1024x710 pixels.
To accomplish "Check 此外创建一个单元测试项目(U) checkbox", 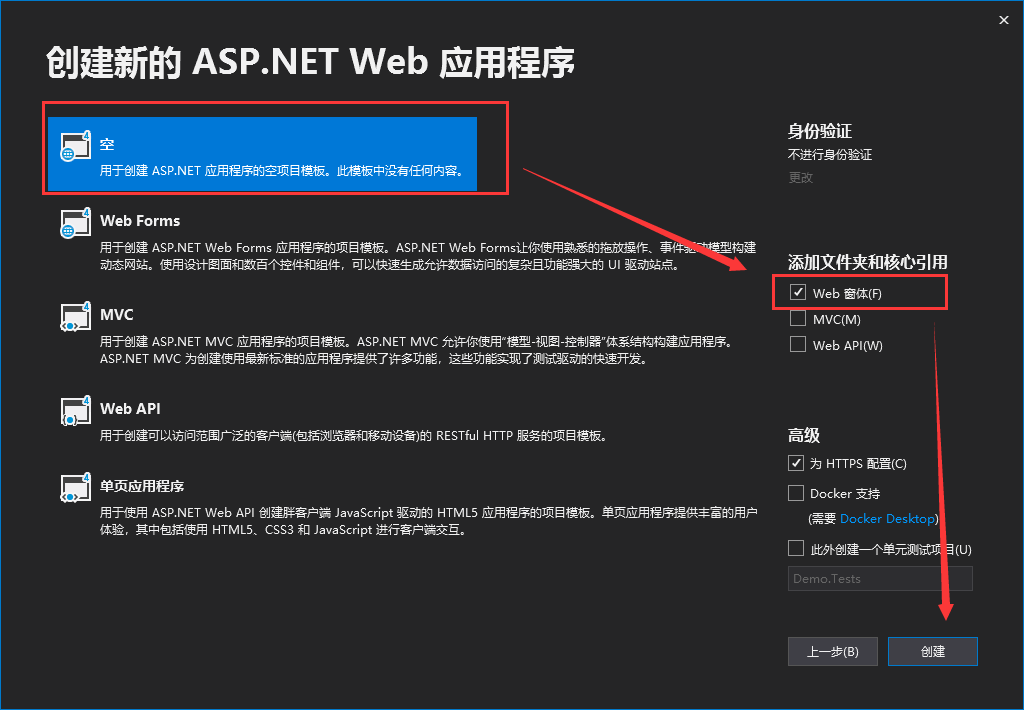I will (x=795, y=549).
